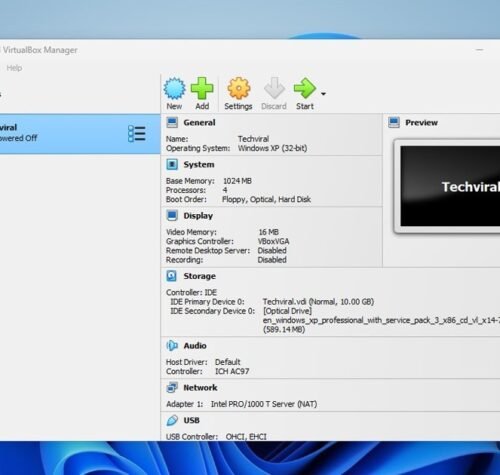Click the General section icon
Image resolution: width=500 pixels, height=475 pixels.
click(x=172, y=122)
